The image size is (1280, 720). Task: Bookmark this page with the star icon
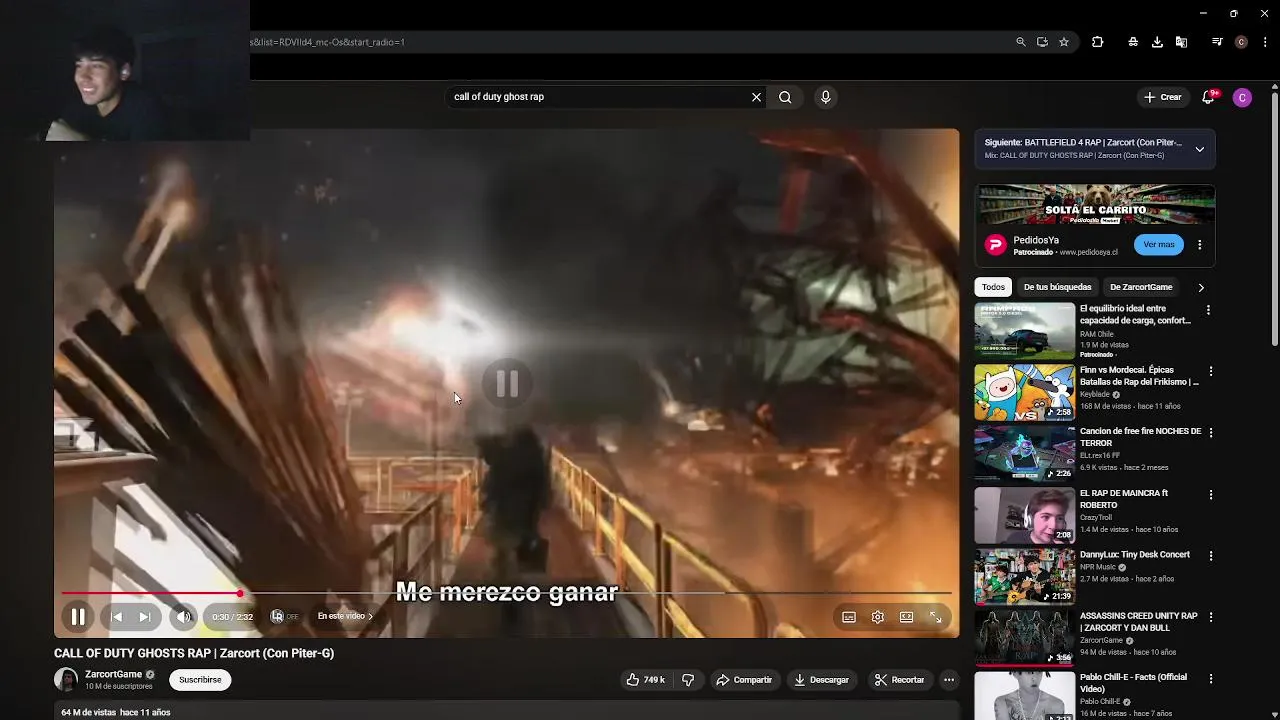(1064, 42)
